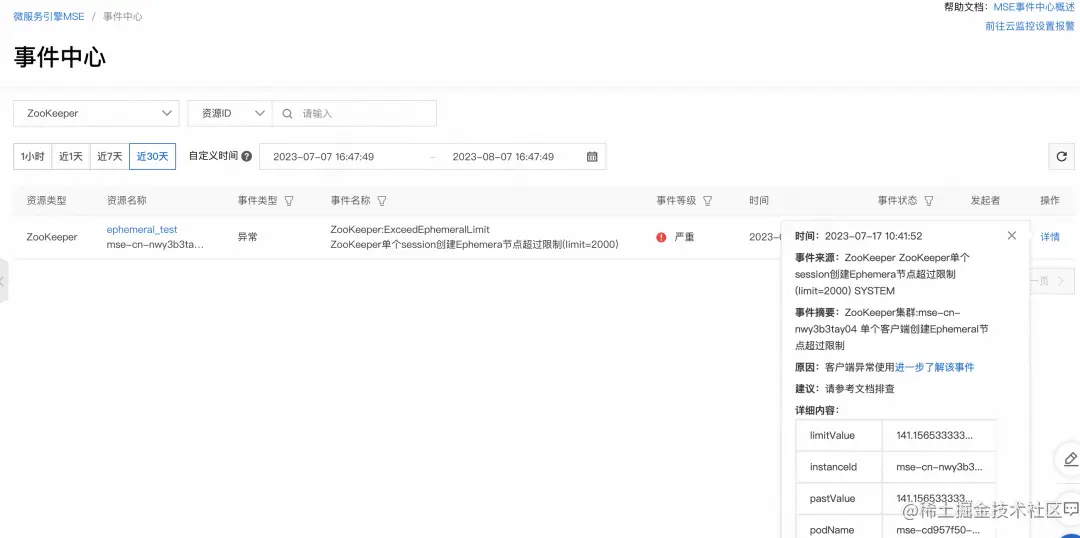Open the 进一步了解该事件 link
Screen dimensions: 1080x538
(935, 367)
